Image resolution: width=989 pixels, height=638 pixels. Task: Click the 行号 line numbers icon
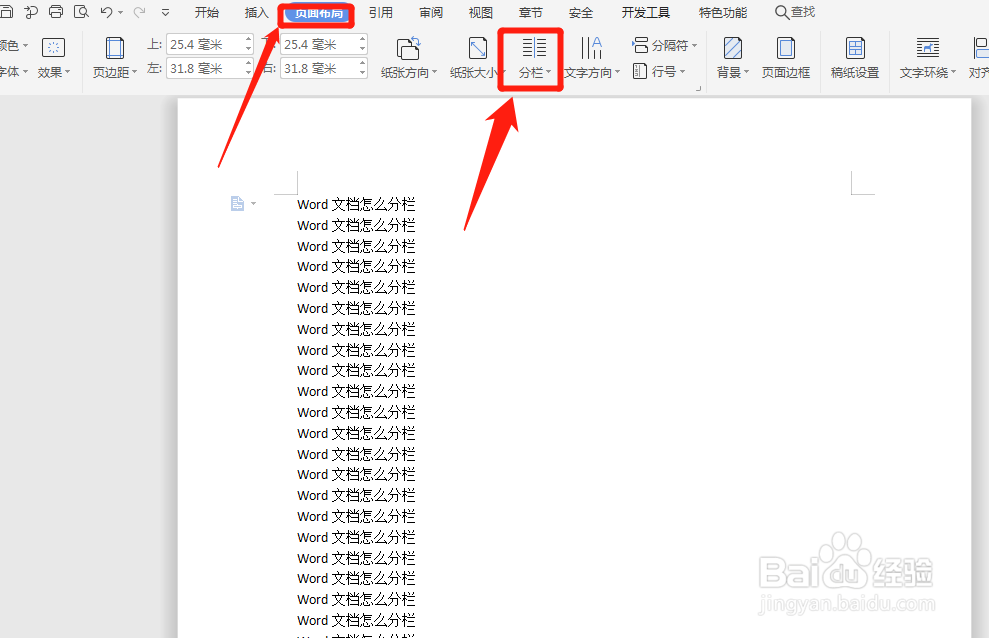[640, 71]
